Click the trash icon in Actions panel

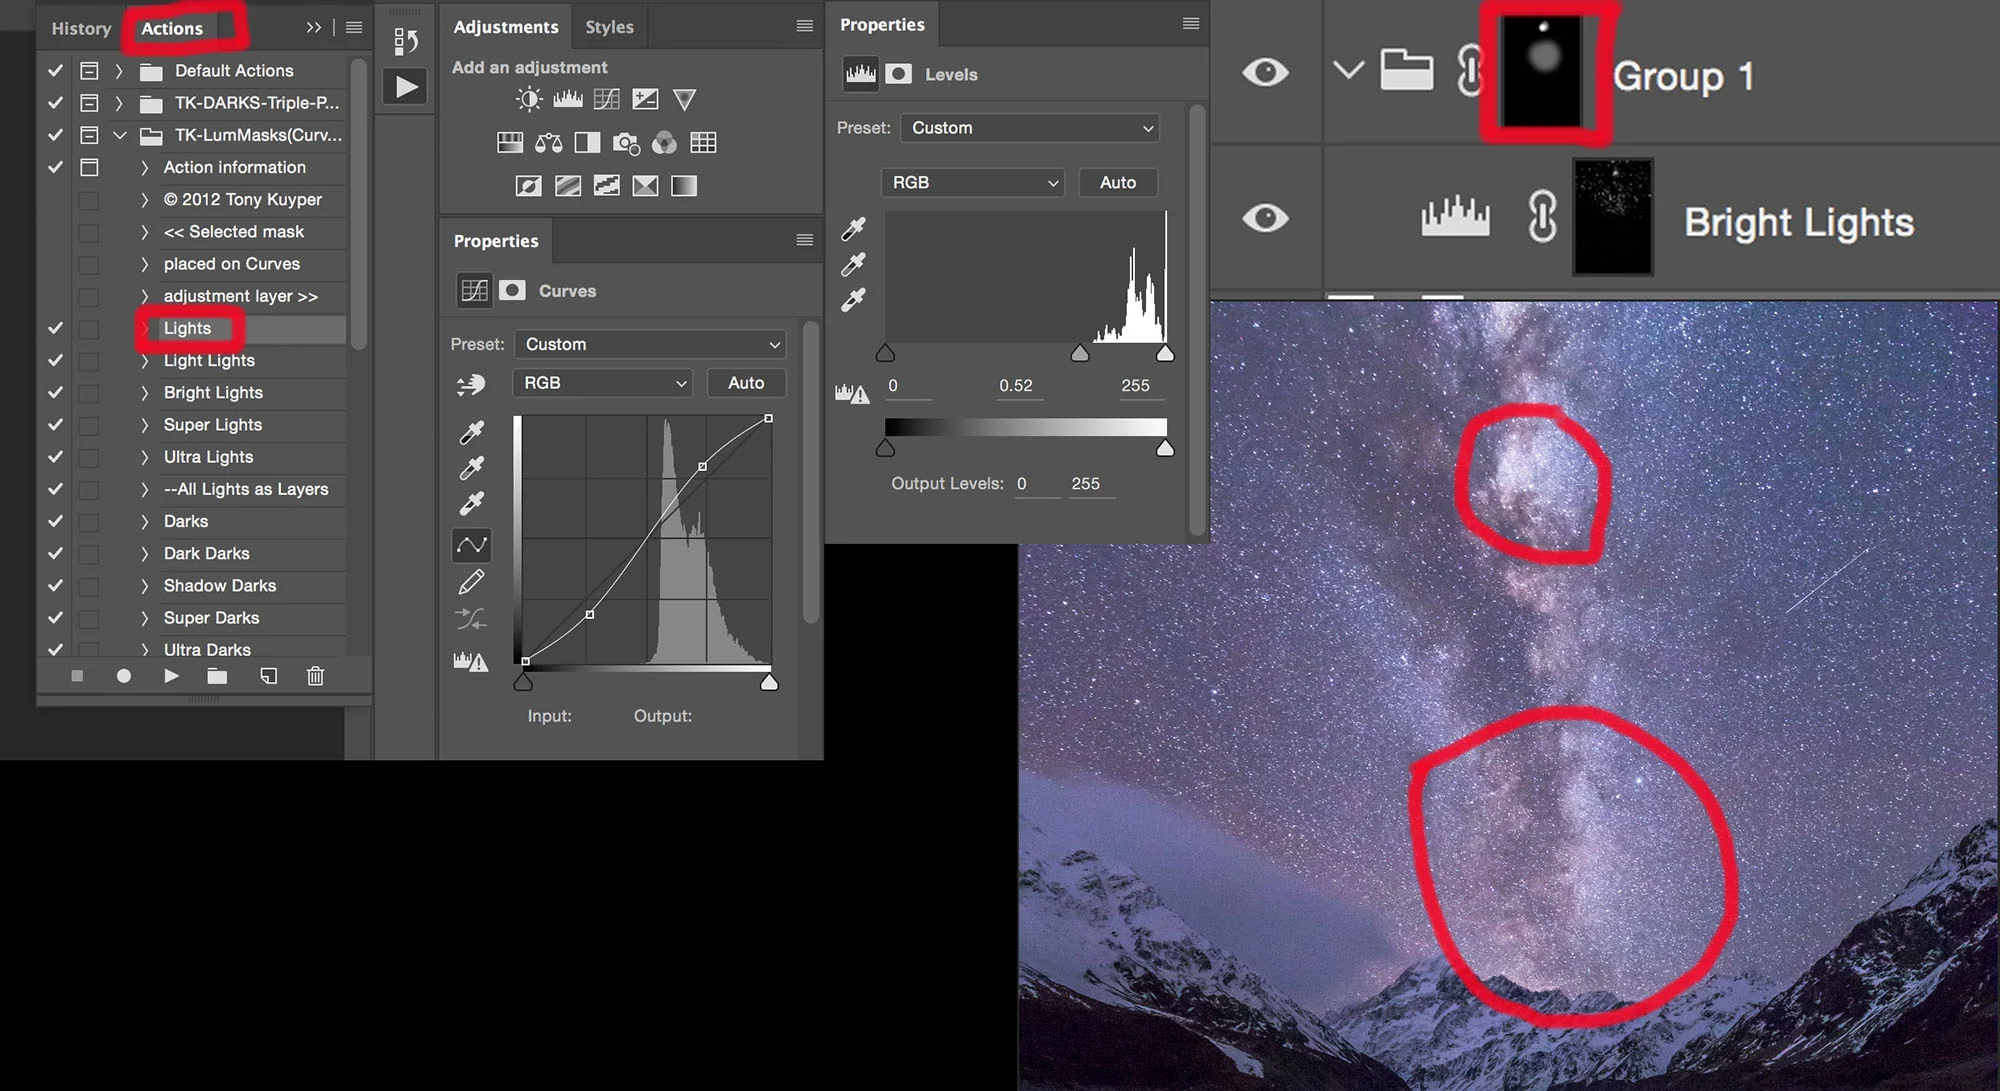[315, 676]
